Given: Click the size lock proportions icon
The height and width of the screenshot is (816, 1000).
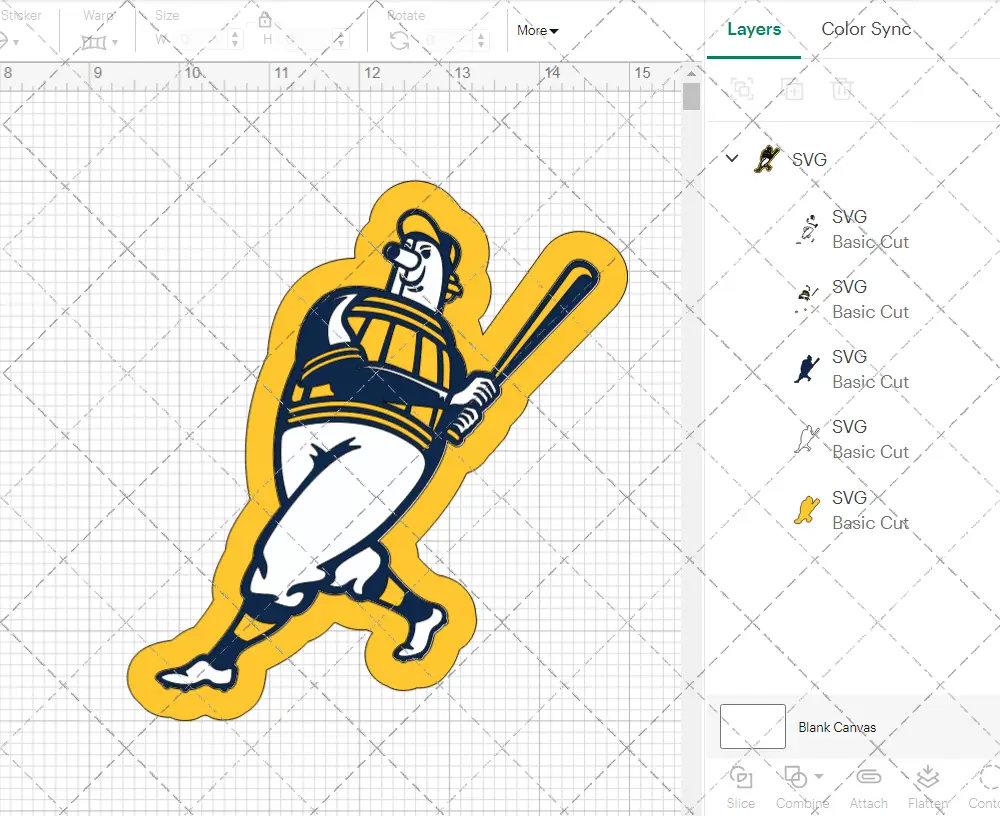Looking at the screenshot, I should pos(265,20).
